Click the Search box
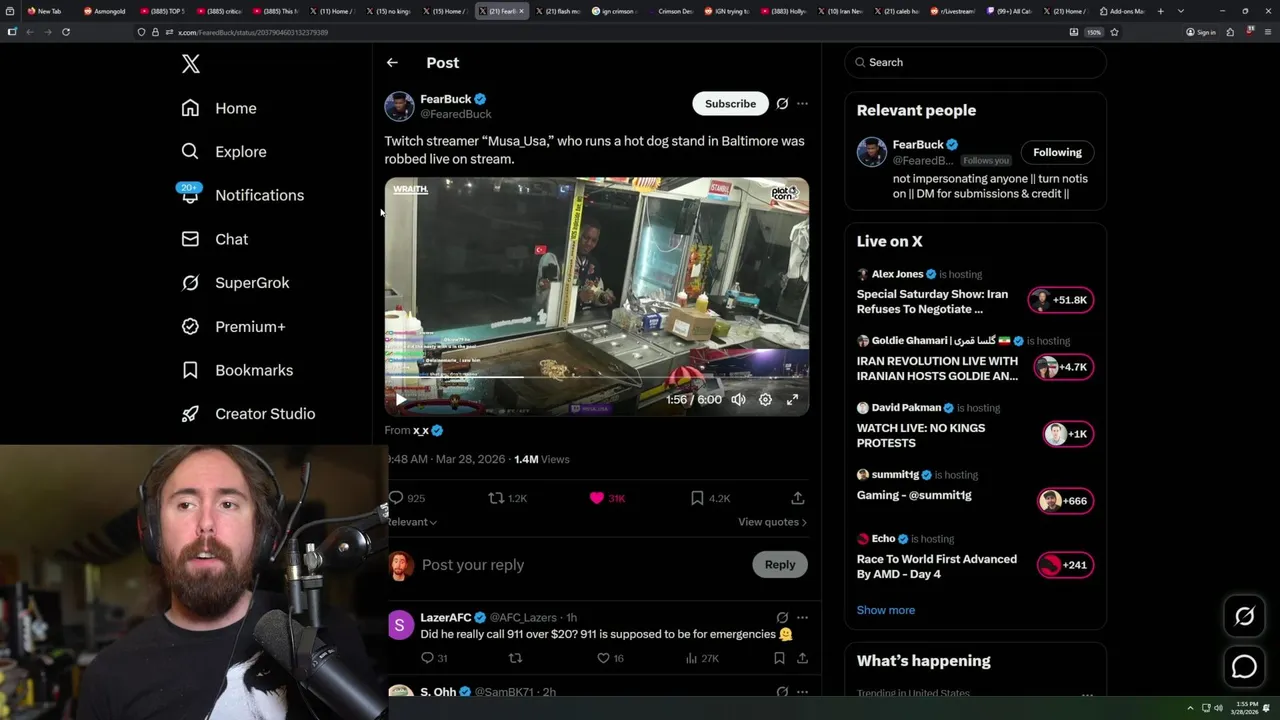1280x720 pixels. tap(975, 62)
